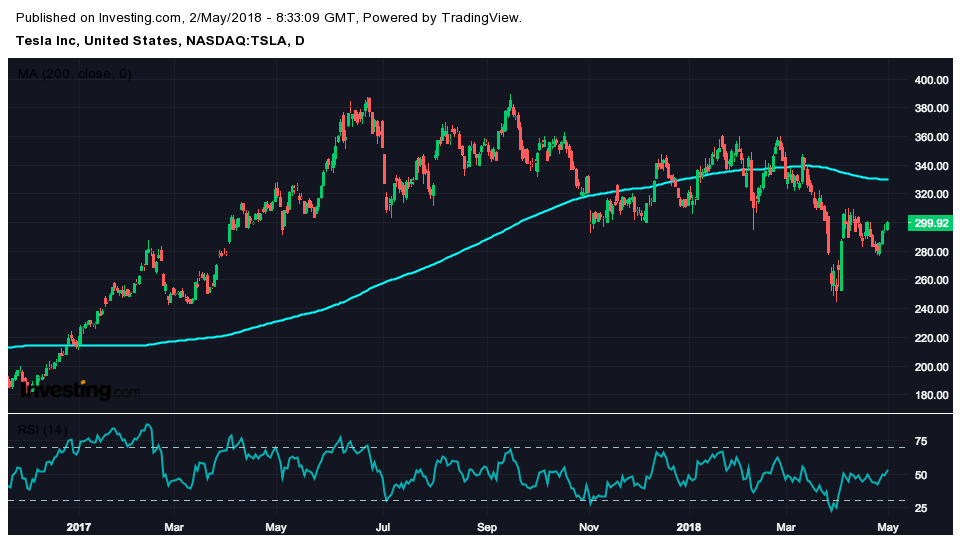Click the Sep date axis label
The height and width of the screenshot is (540, 960).
(487, 527)
